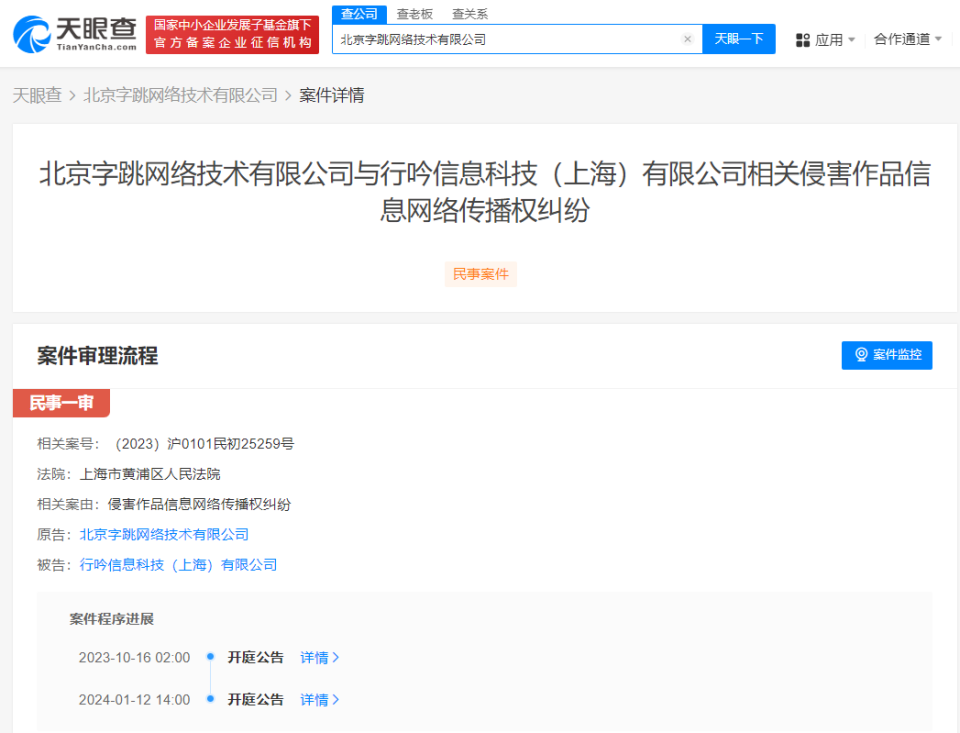Expand the 合作通道 dropdown
The image size is (960, 733).
pos(907,39)
